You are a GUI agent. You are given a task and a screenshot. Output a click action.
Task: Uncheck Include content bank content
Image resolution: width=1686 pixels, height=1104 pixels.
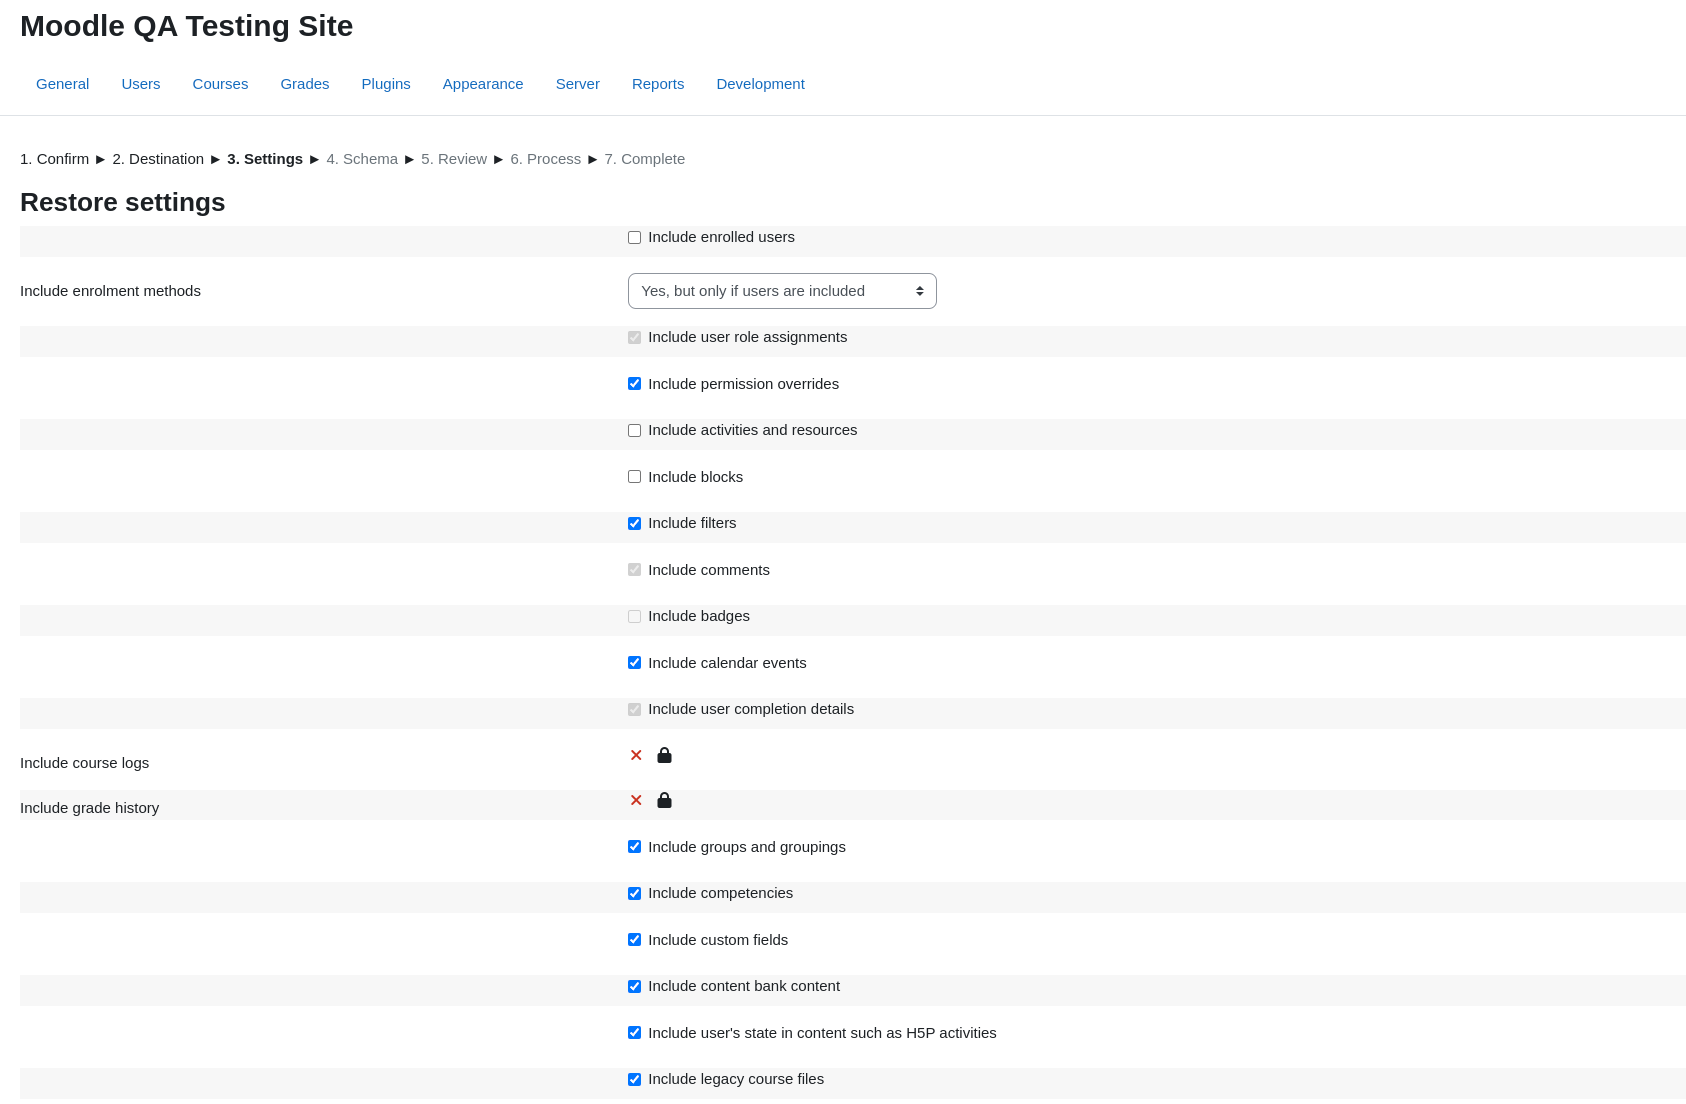click(x=634, y=987)
